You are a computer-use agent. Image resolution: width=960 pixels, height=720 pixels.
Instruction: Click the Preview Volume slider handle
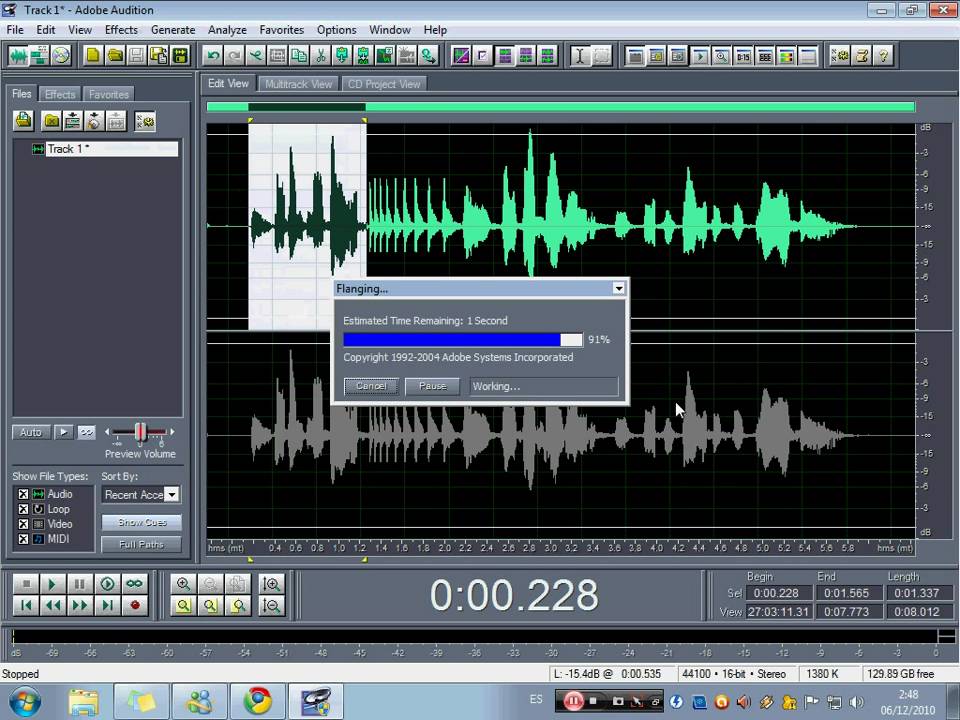pyautogui.click(x=140, y=432)
